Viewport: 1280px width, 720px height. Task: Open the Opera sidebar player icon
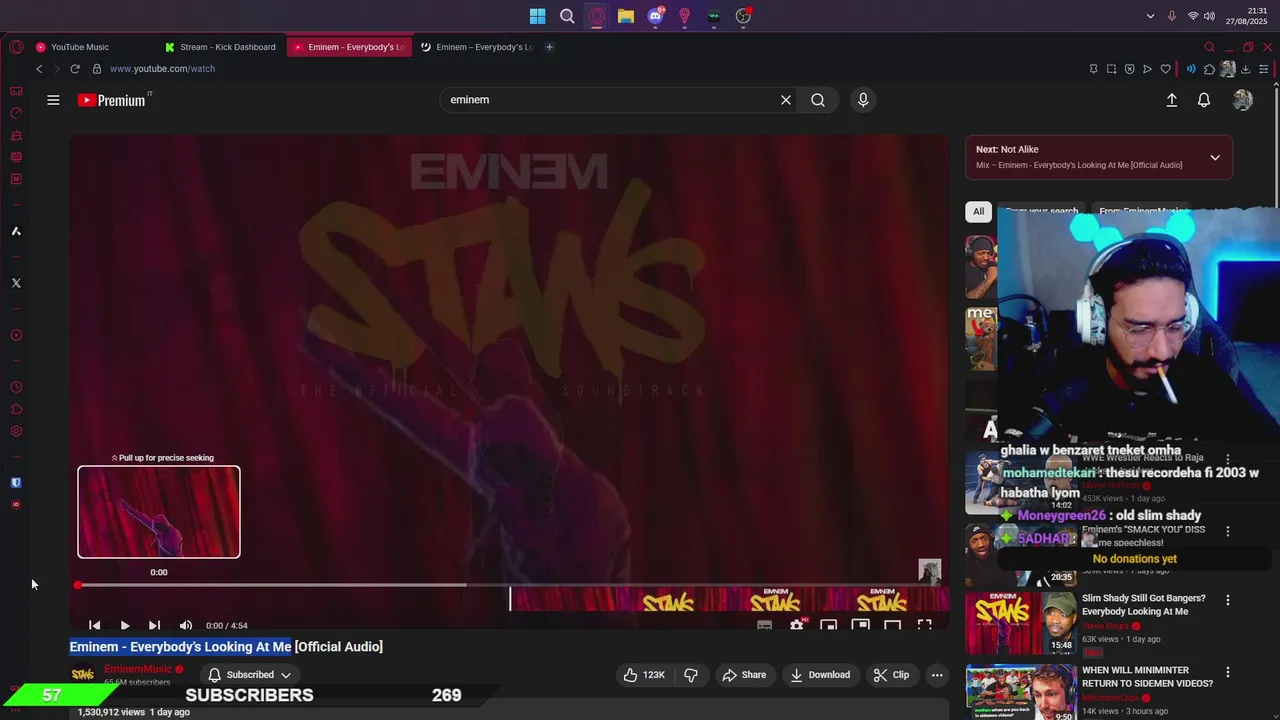[x=16, y=335]
